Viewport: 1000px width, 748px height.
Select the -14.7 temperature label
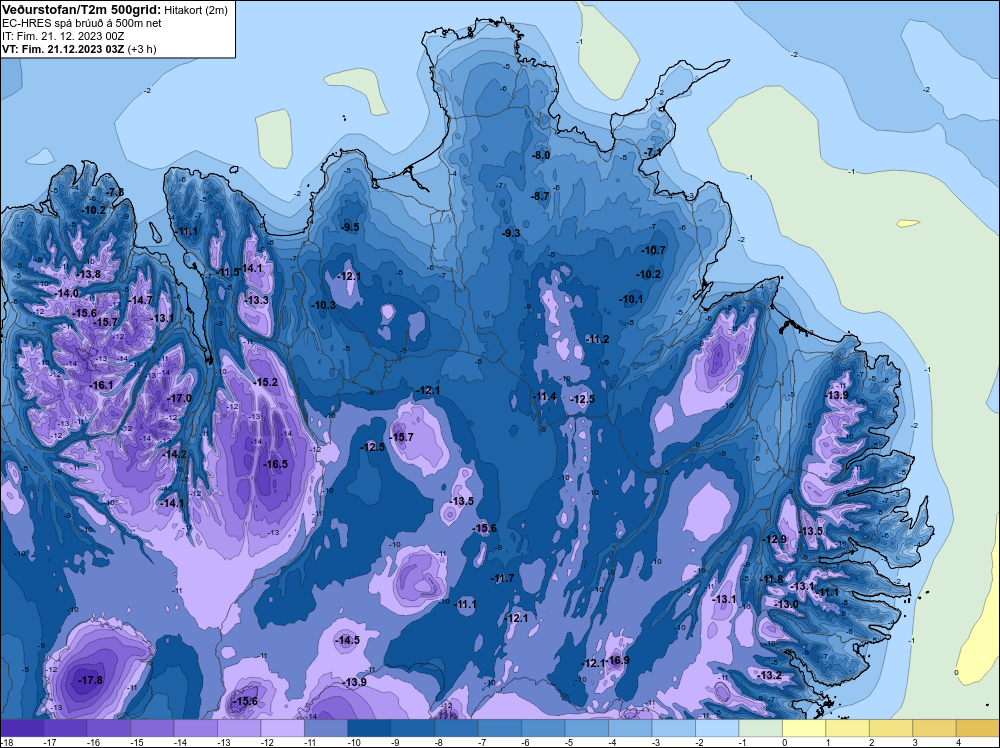140,300
